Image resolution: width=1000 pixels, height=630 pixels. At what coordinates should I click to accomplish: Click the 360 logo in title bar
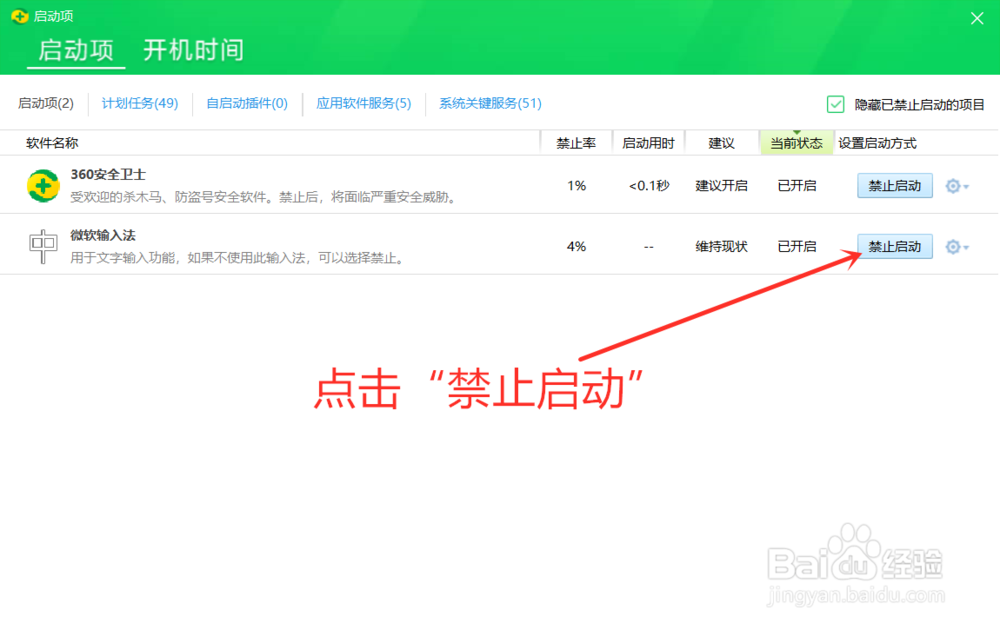(20, 16)
